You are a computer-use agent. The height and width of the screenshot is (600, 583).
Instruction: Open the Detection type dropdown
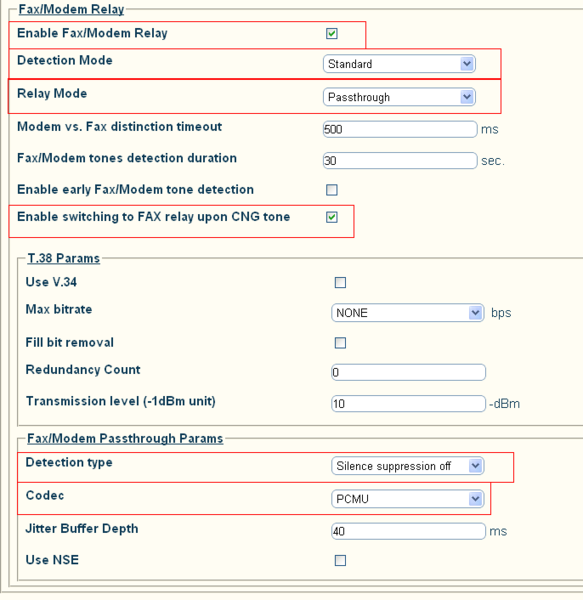407,466
